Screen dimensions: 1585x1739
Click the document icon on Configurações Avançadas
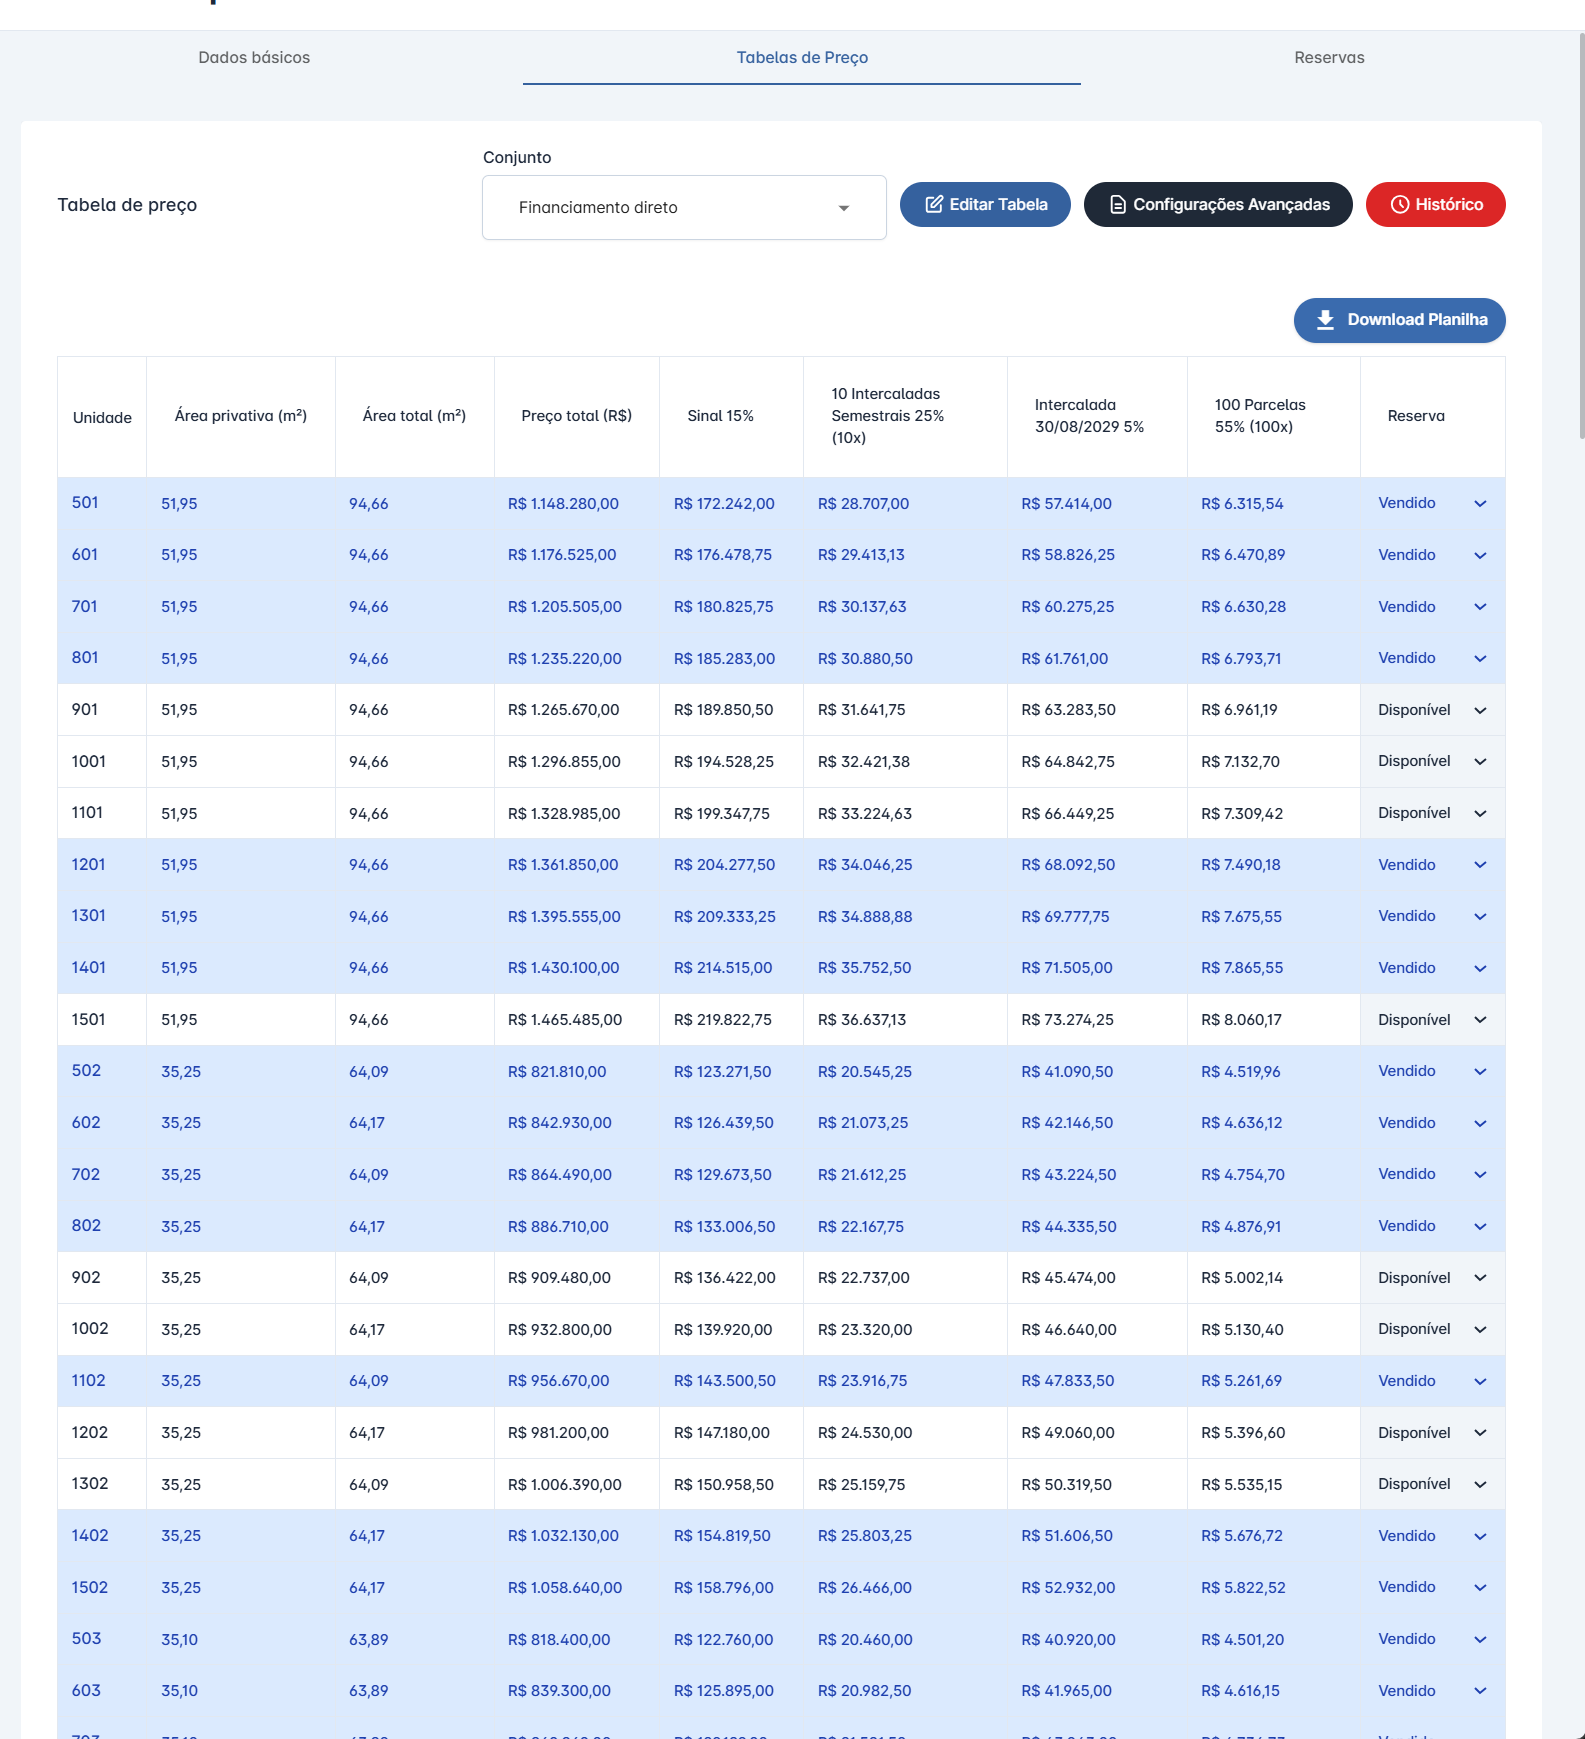coord(1118,204)
